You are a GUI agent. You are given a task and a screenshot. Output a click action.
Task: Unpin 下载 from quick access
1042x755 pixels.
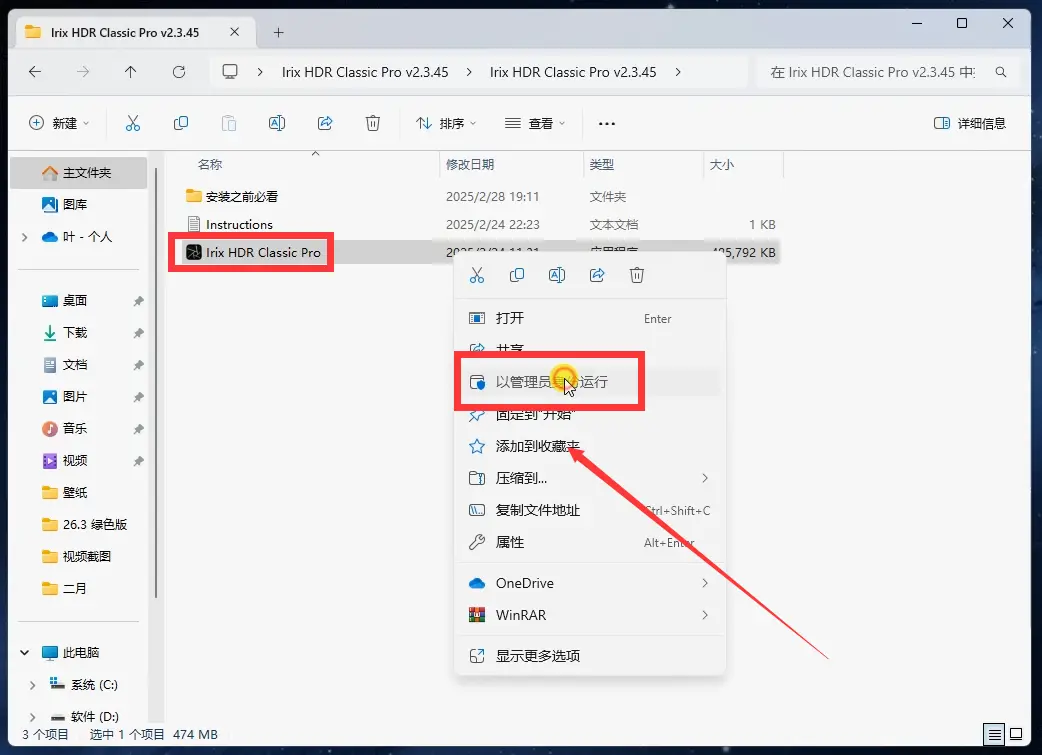coord(138,333)
